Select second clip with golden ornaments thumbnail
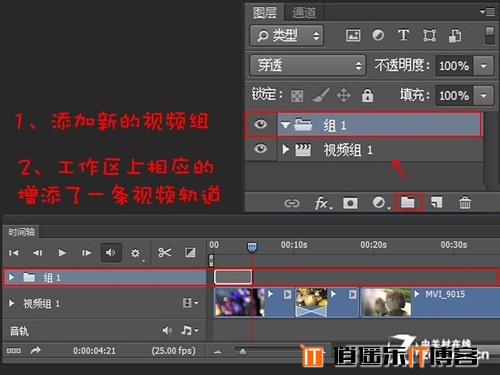 (327, 302)
